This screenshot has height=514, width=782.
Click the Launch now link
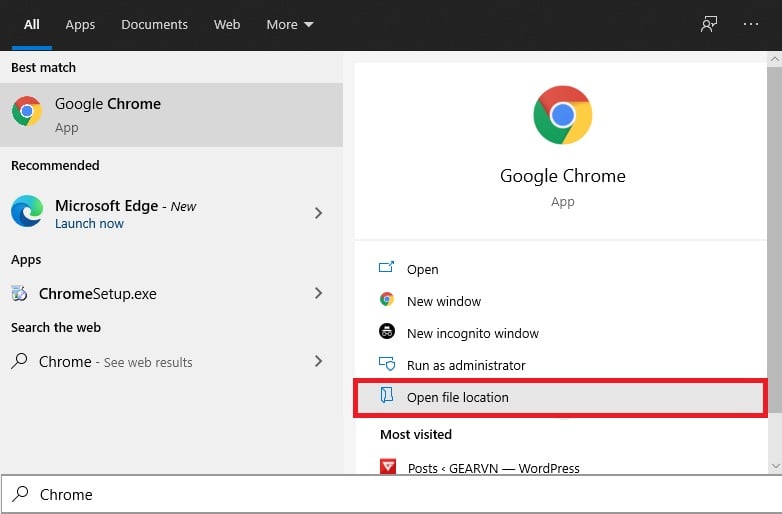pos(89,224)
